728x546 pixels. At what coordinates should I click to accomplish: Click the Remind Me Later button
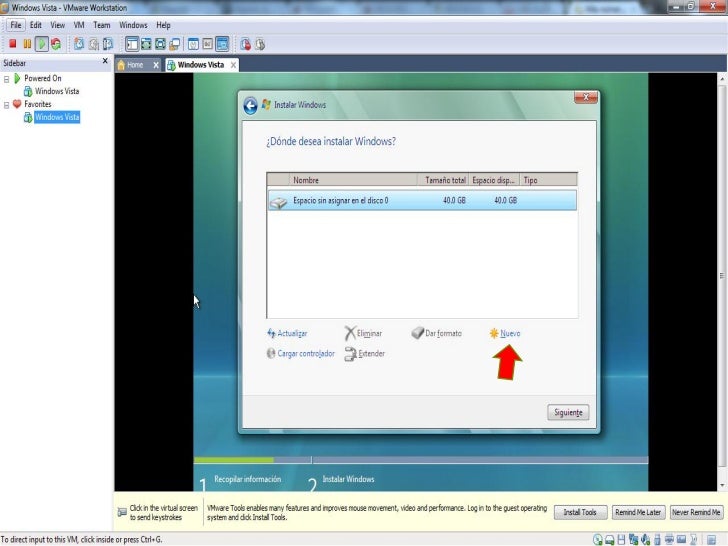[x=638, y=512]
